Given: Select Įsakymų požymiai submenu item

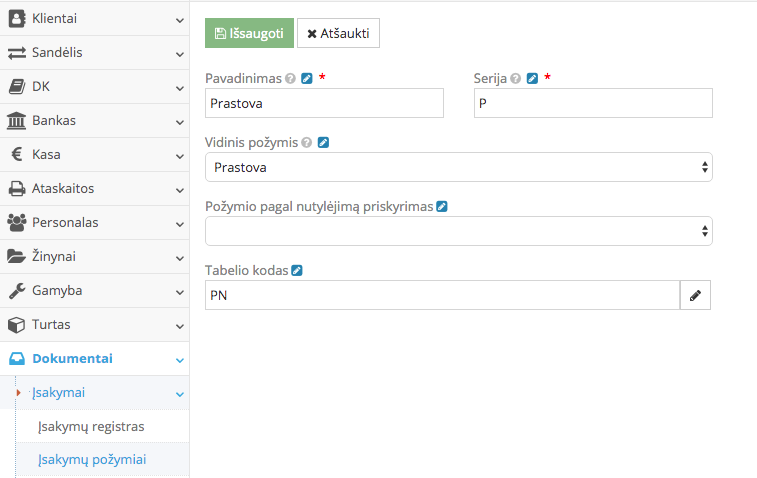Looking at the screenshot, I should pyautogui.click(x=92, y=460).
